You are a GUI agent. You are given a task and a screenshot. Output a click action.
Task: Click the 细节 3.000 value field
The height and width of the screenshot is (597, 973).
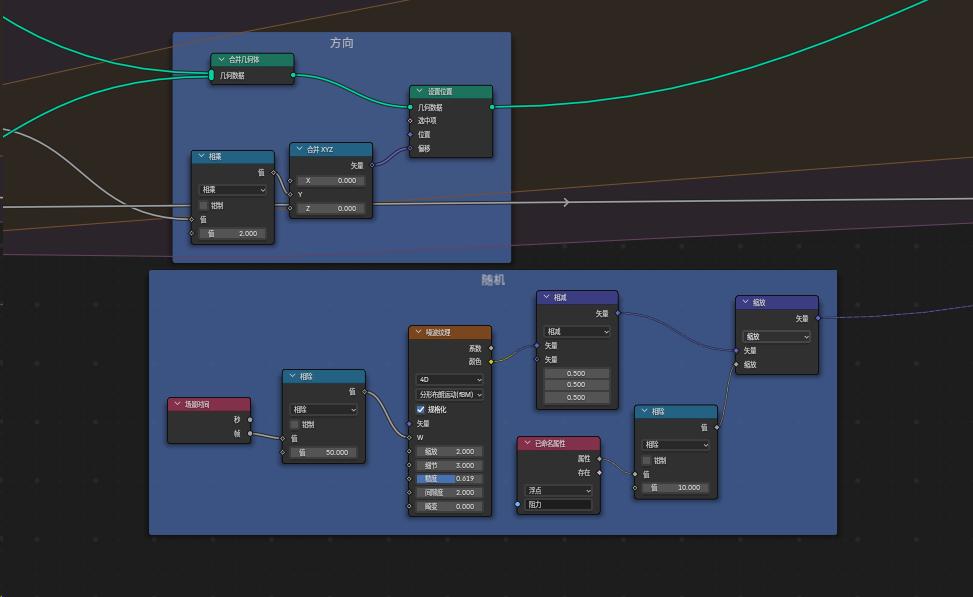click(x=449, y=465)
